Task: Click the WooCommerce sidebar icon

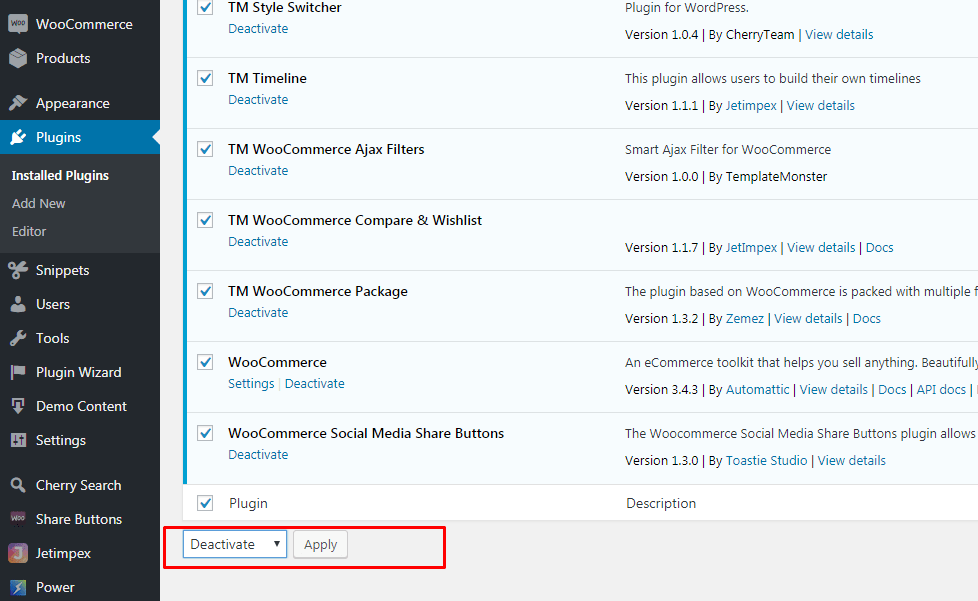Action: [18, 24]
